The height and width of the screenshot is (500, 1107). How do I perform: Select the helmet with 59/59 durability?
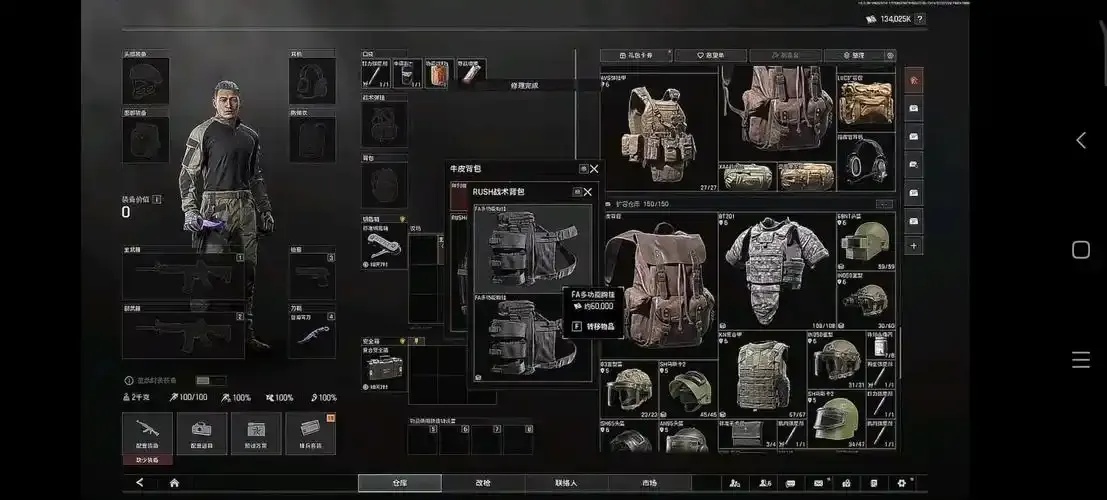[866, 241]
